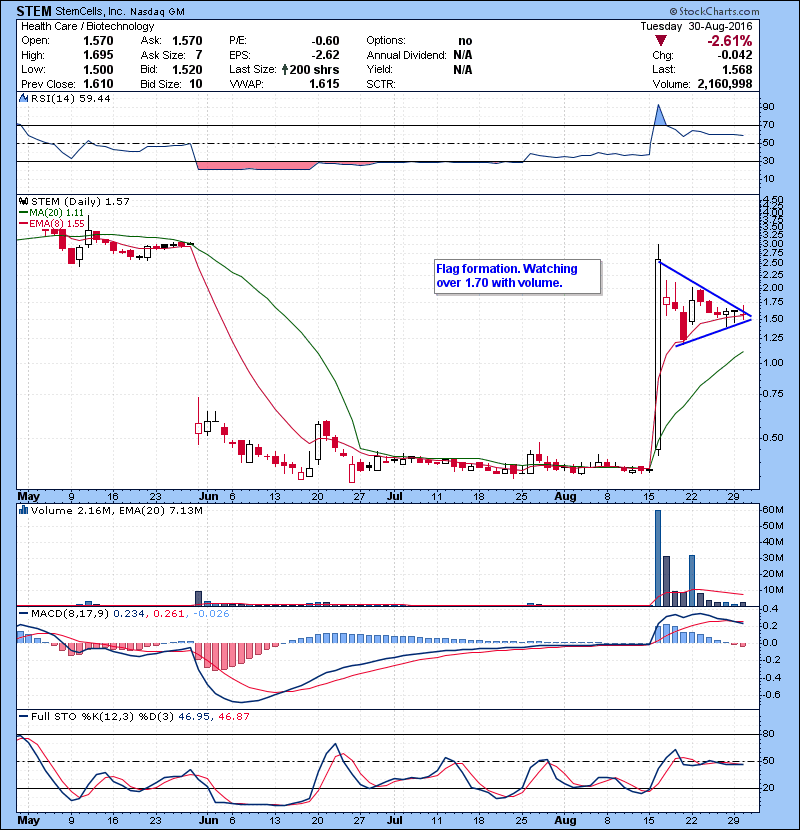Click the SCTR label
The image size is (800, 830).
click(x=381, y=84)
